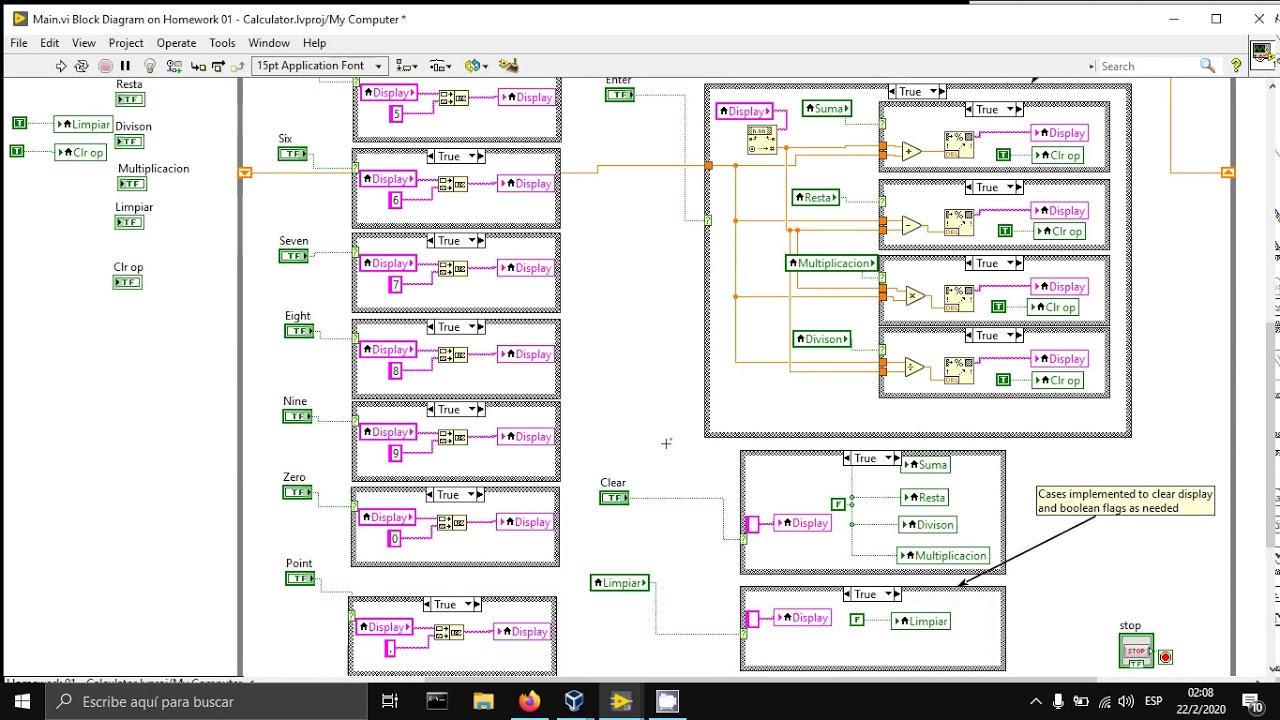Click the Step Into toolbar icon

[198, 66]
